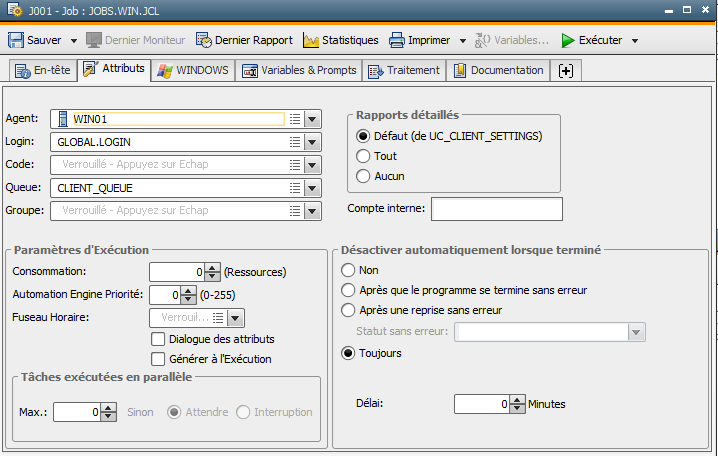This screenshot has width=718, height=456.
Task: Expand the Login dropdown arrow
Action: point(312,142)
